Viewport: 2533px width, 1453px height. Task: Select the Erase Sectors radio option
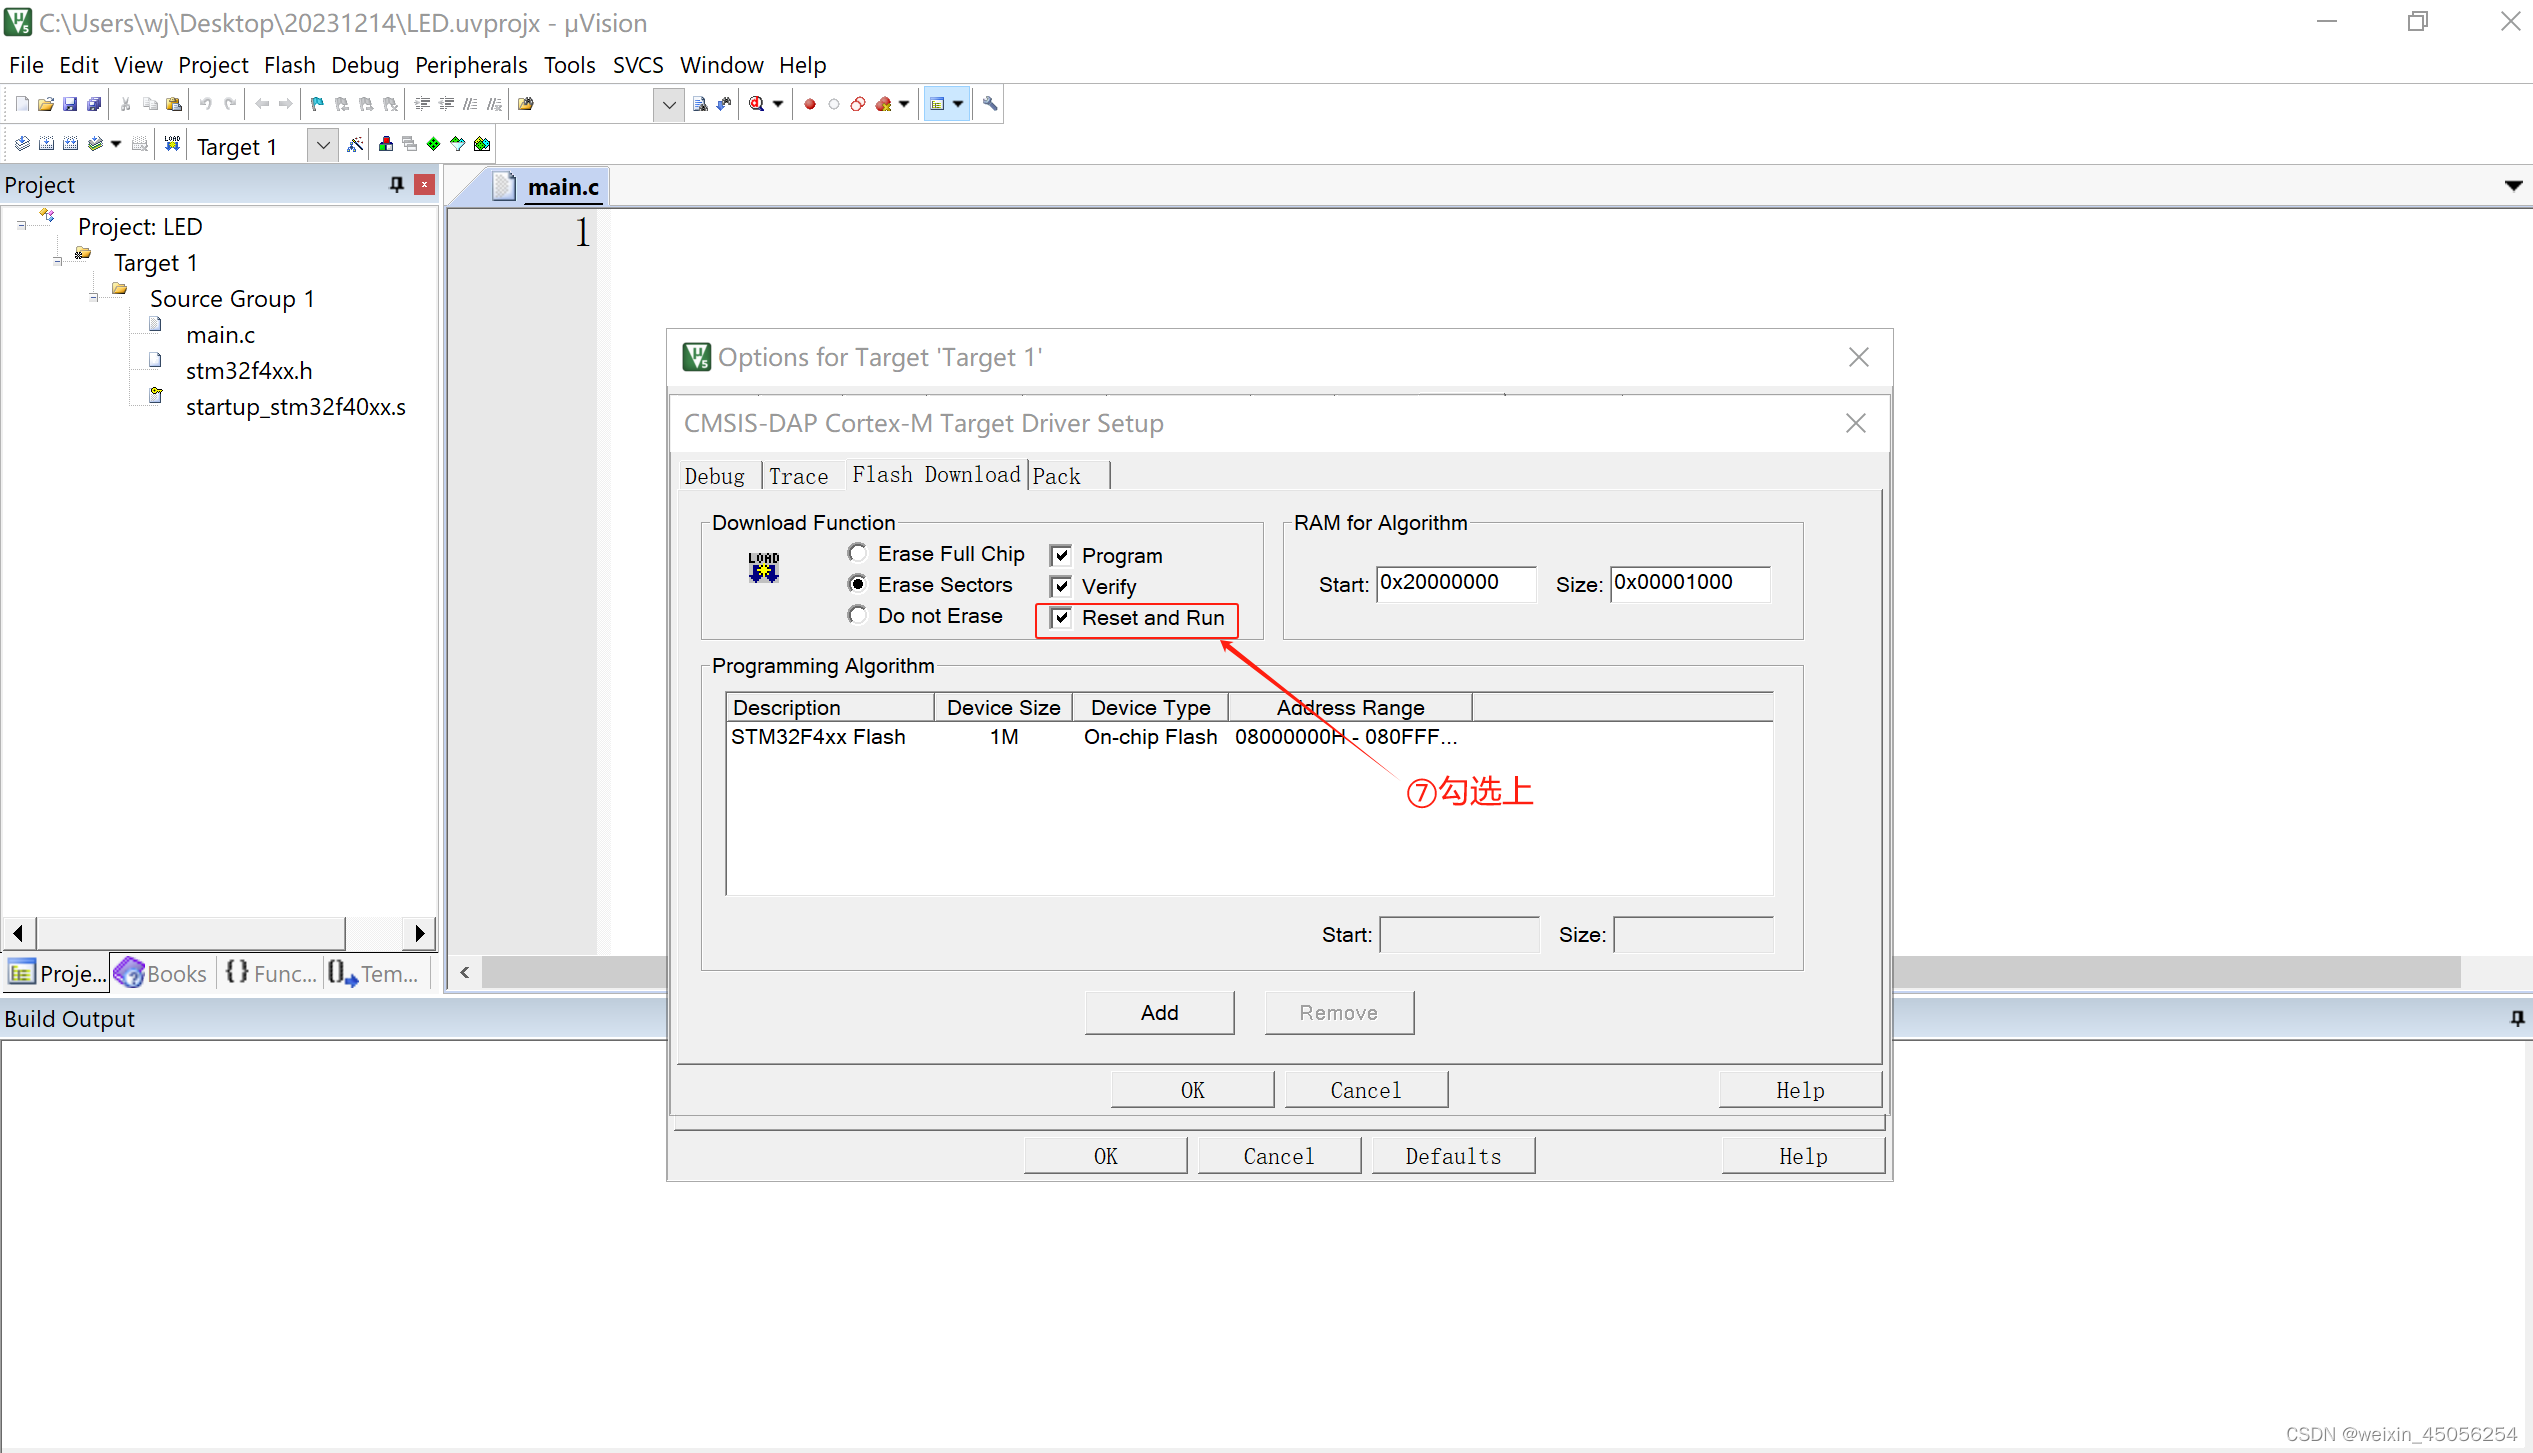point(857,584)
